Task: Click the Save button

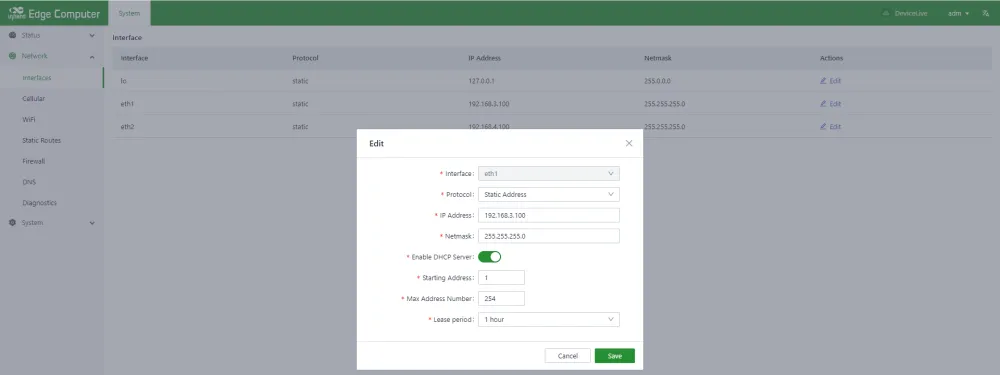Action: pos(614,356)
